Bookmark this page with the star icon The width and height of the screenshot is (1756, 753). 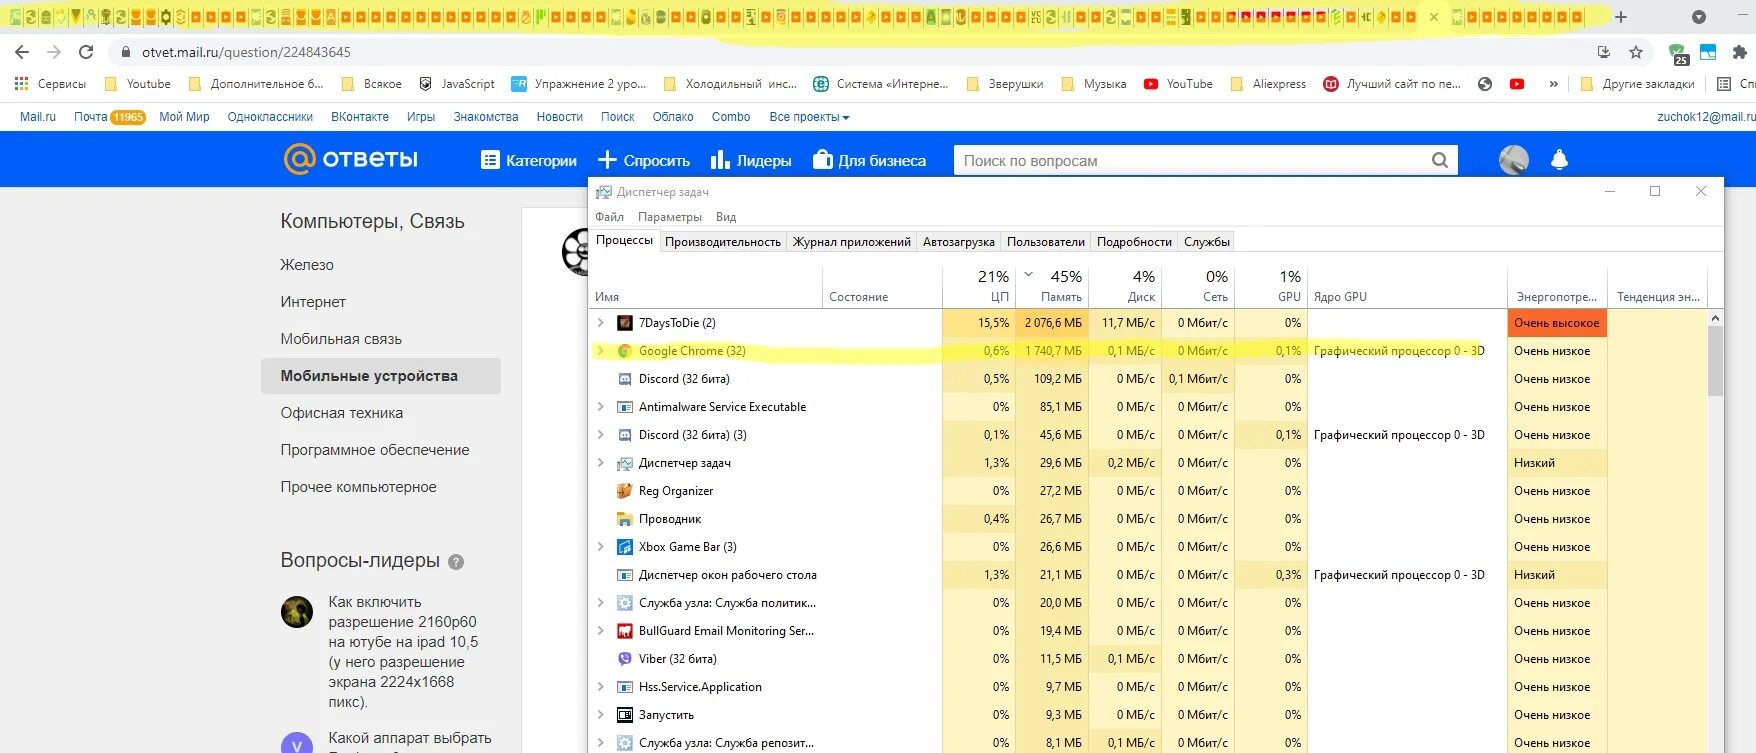[x=1636, y=52]
